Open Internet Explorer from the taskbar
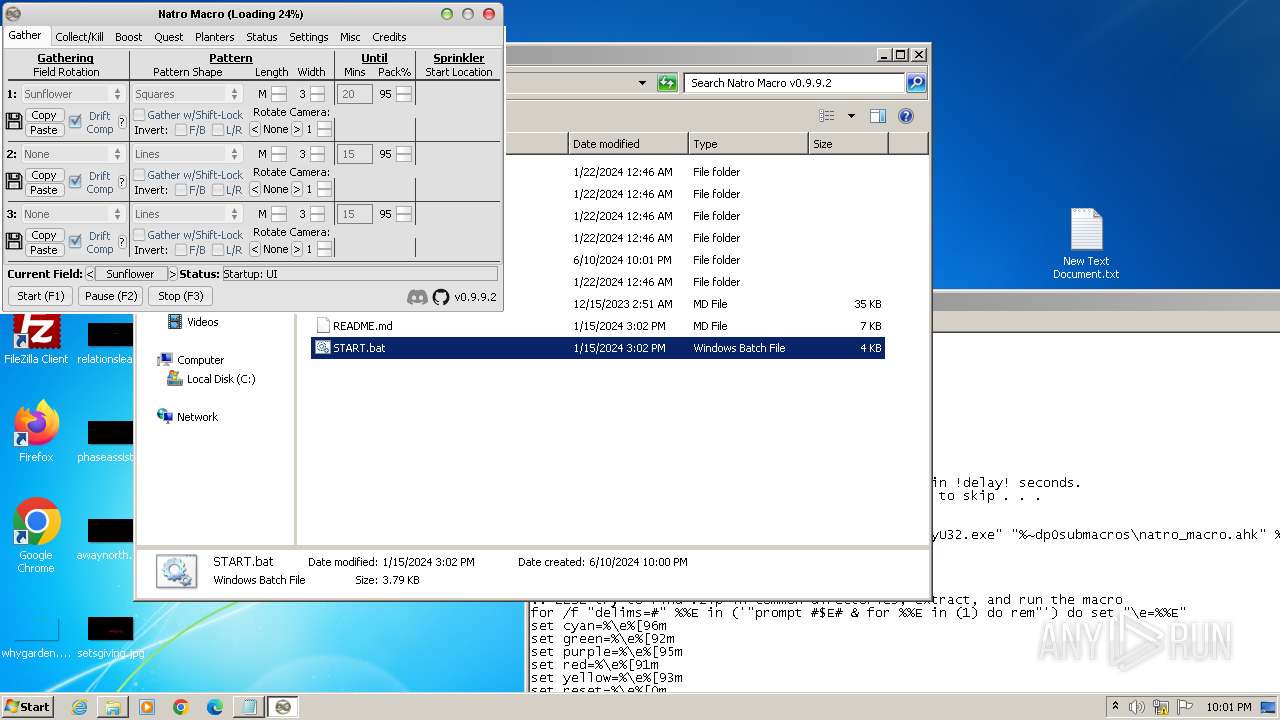1280x720 pixels. point(79,707)
